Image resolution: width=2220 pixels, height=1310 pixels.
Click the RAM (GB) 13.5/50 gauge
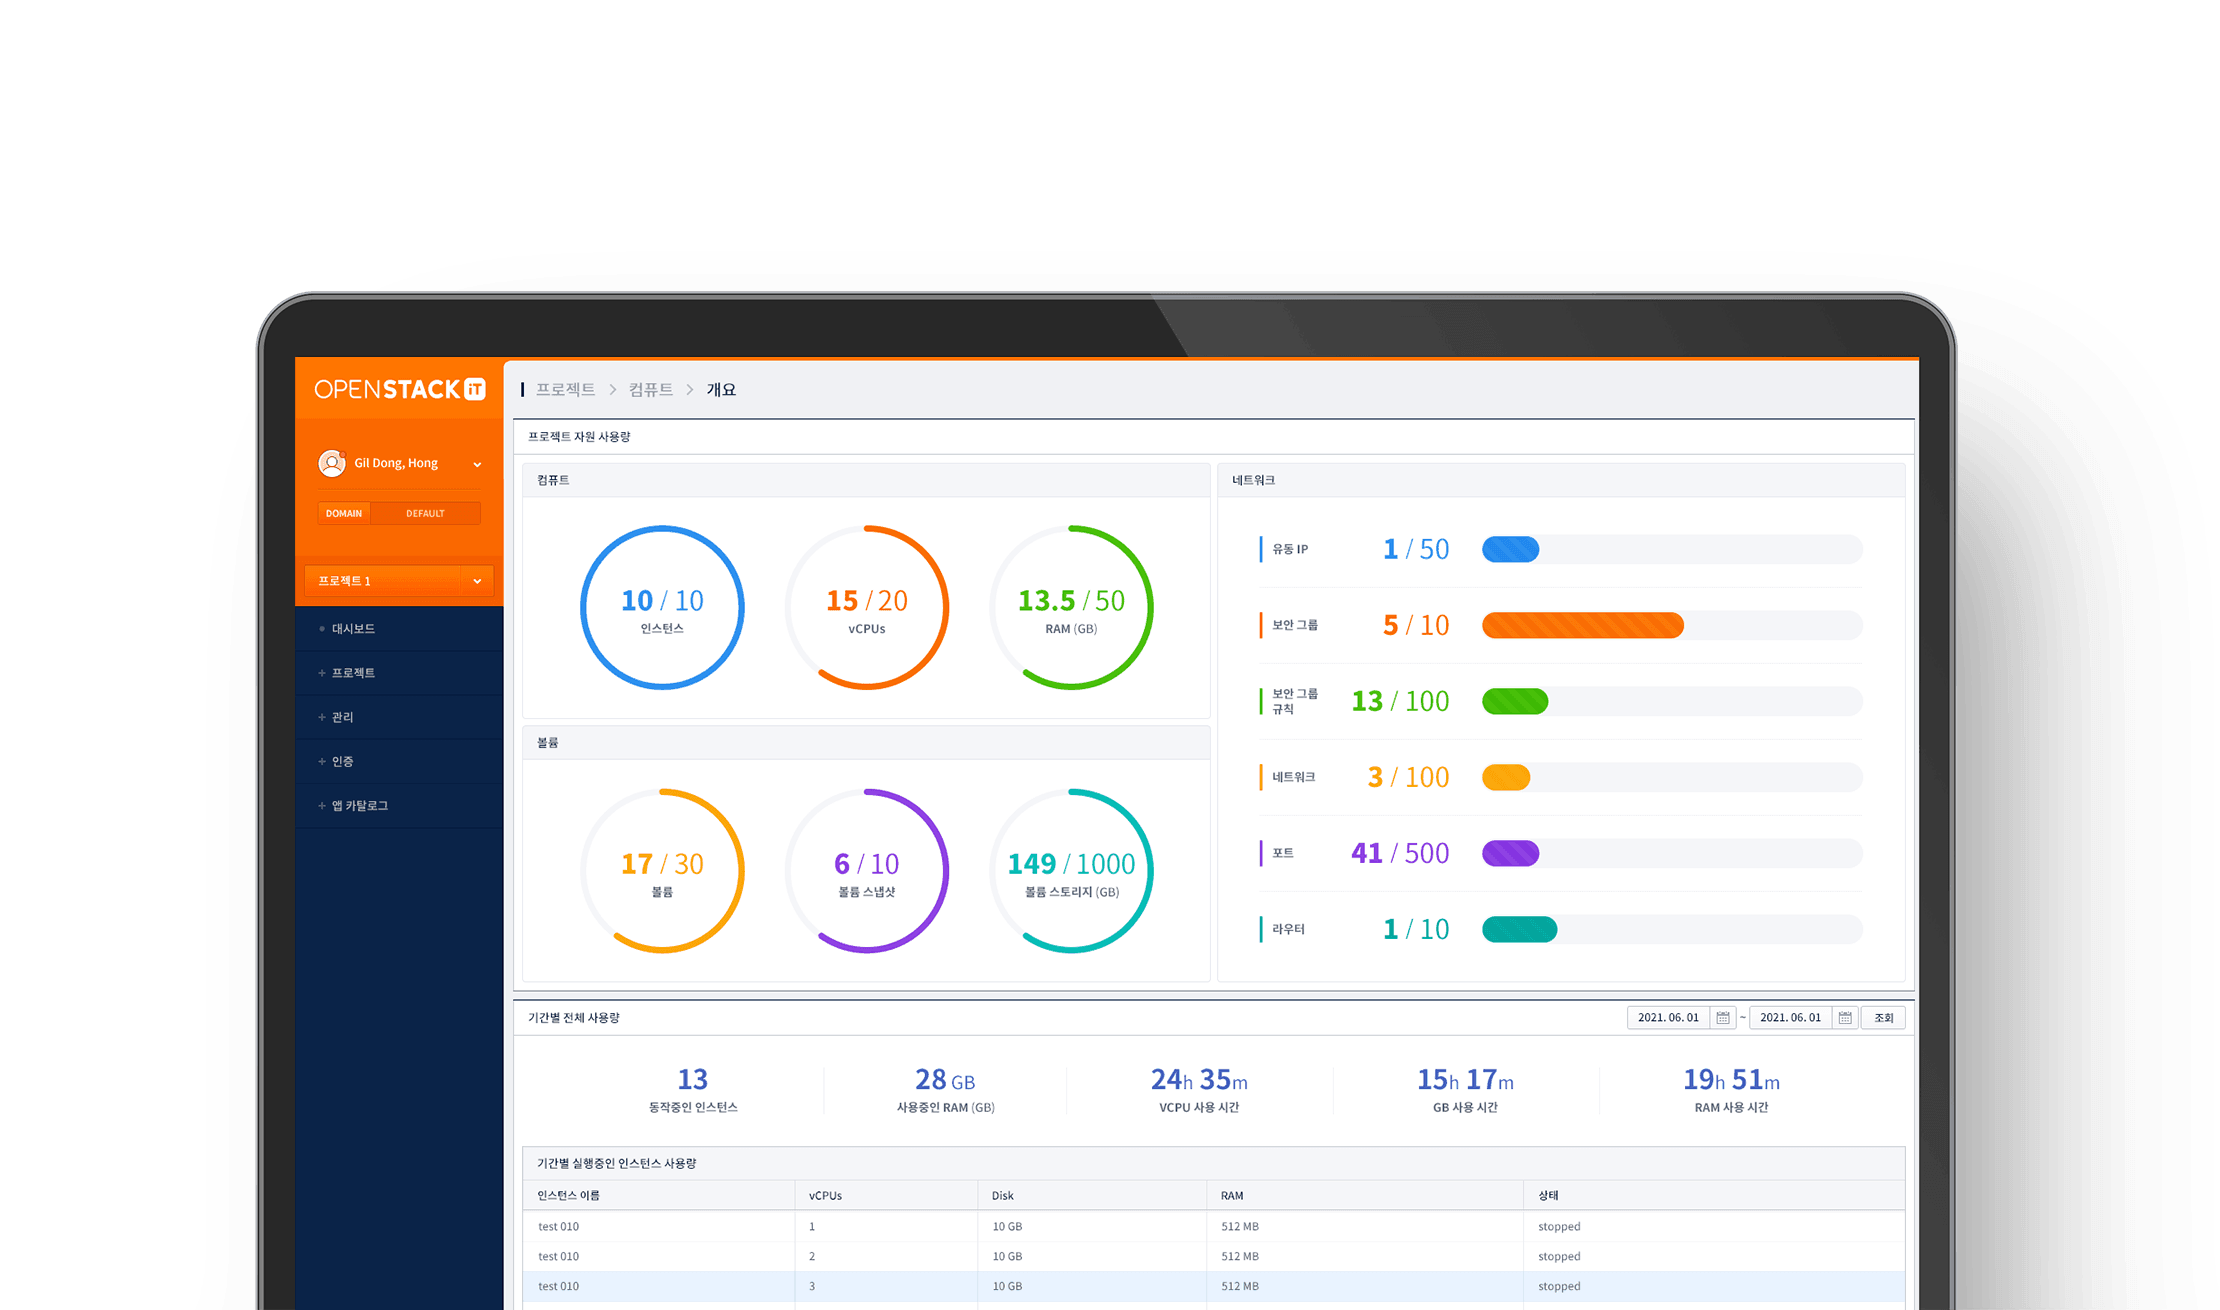coord(1071,607)
